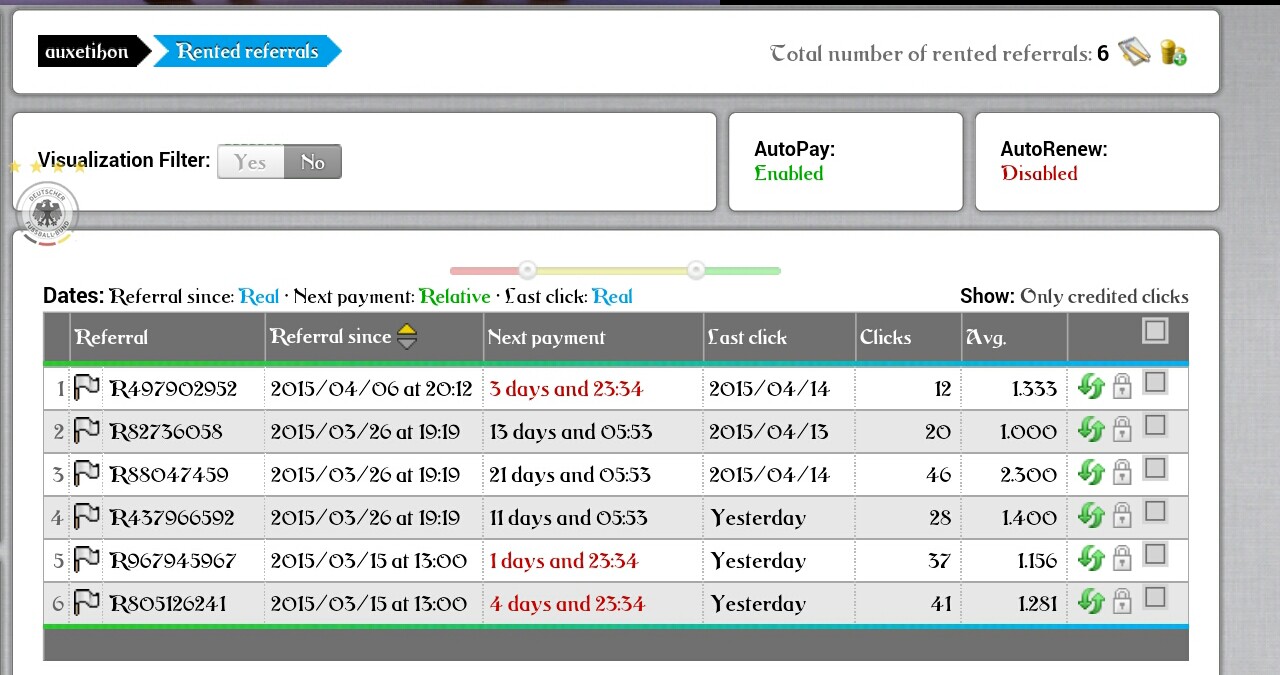
Task: Click the flag icon for R967945967
Action: pos(87,559)
